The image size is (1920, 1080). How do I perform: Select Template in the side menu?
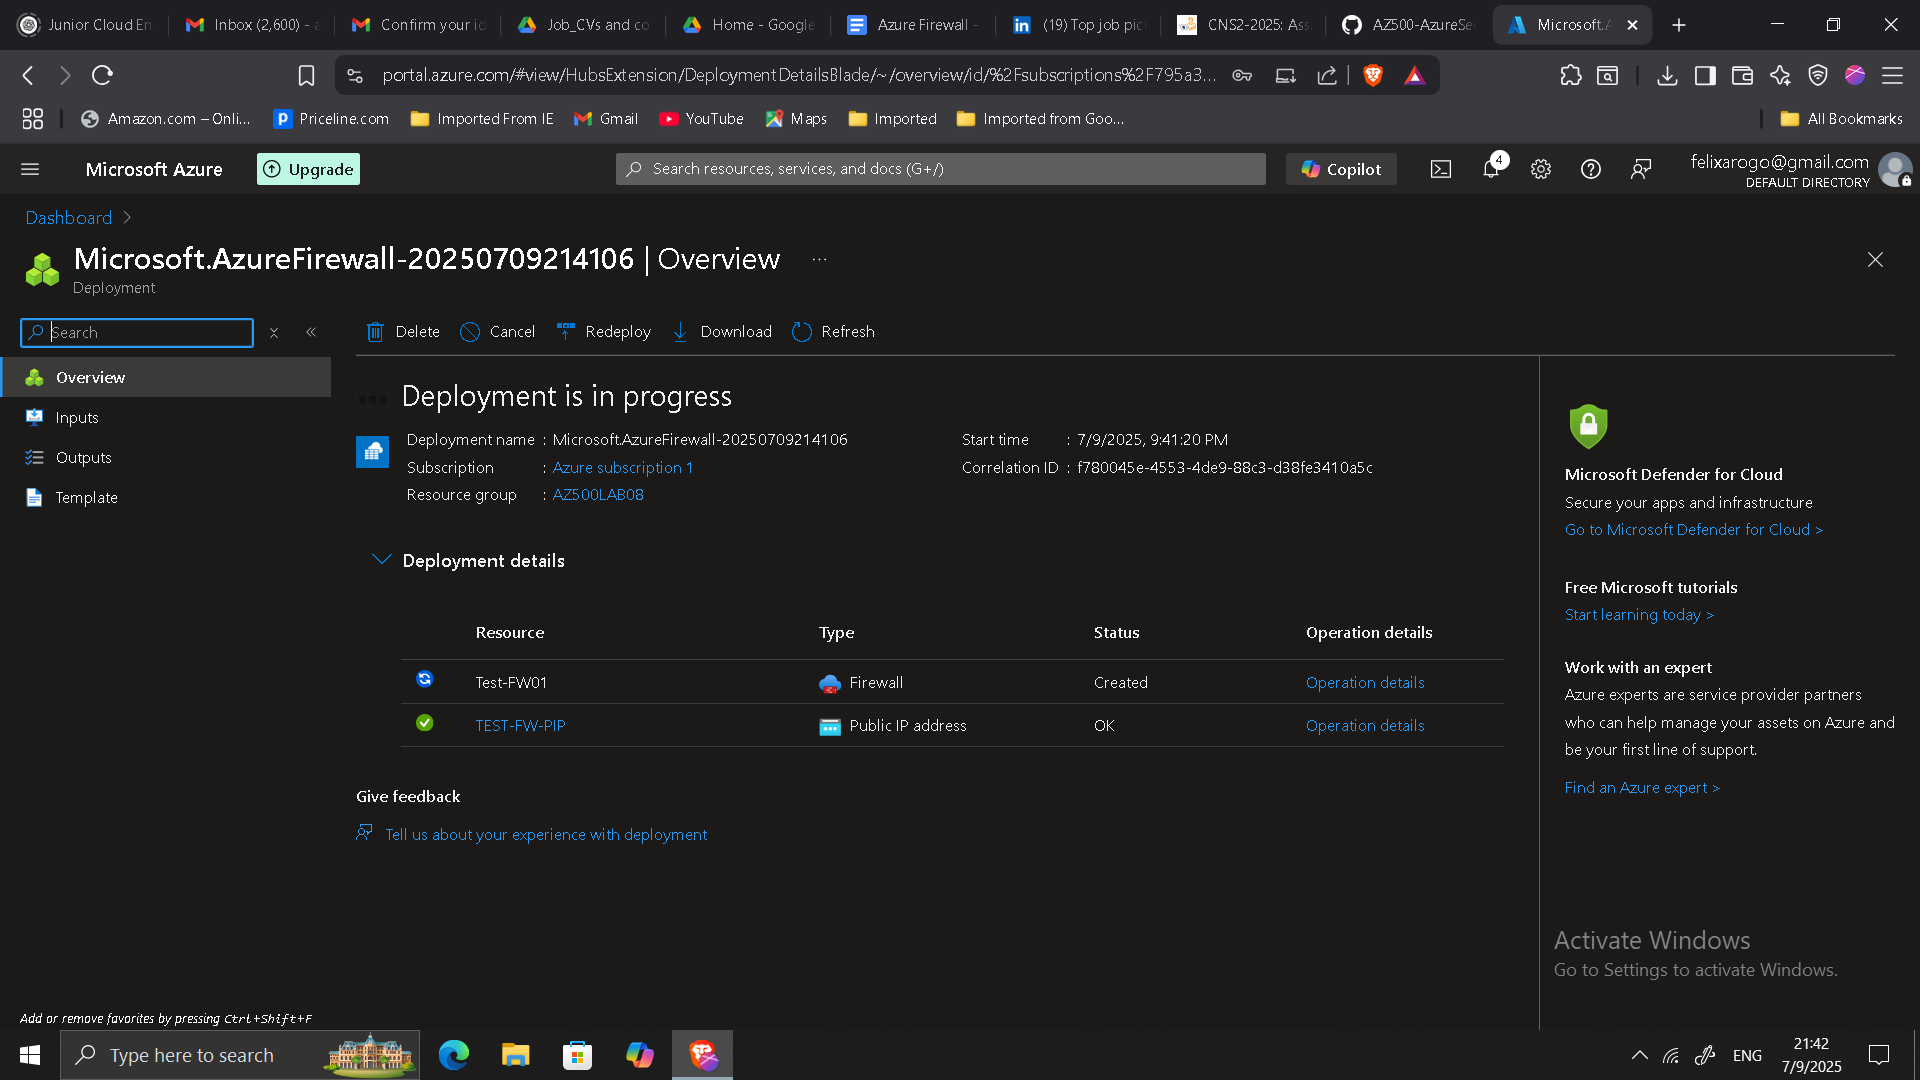click(86, 498)
